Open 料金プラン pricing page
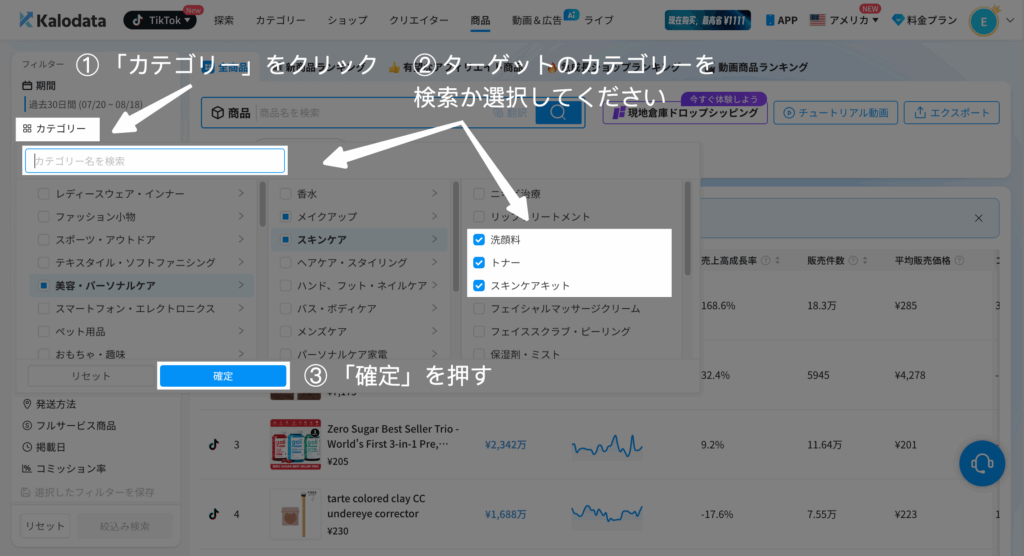Viewport: 1024px width, 556px height. click(924, 20)
